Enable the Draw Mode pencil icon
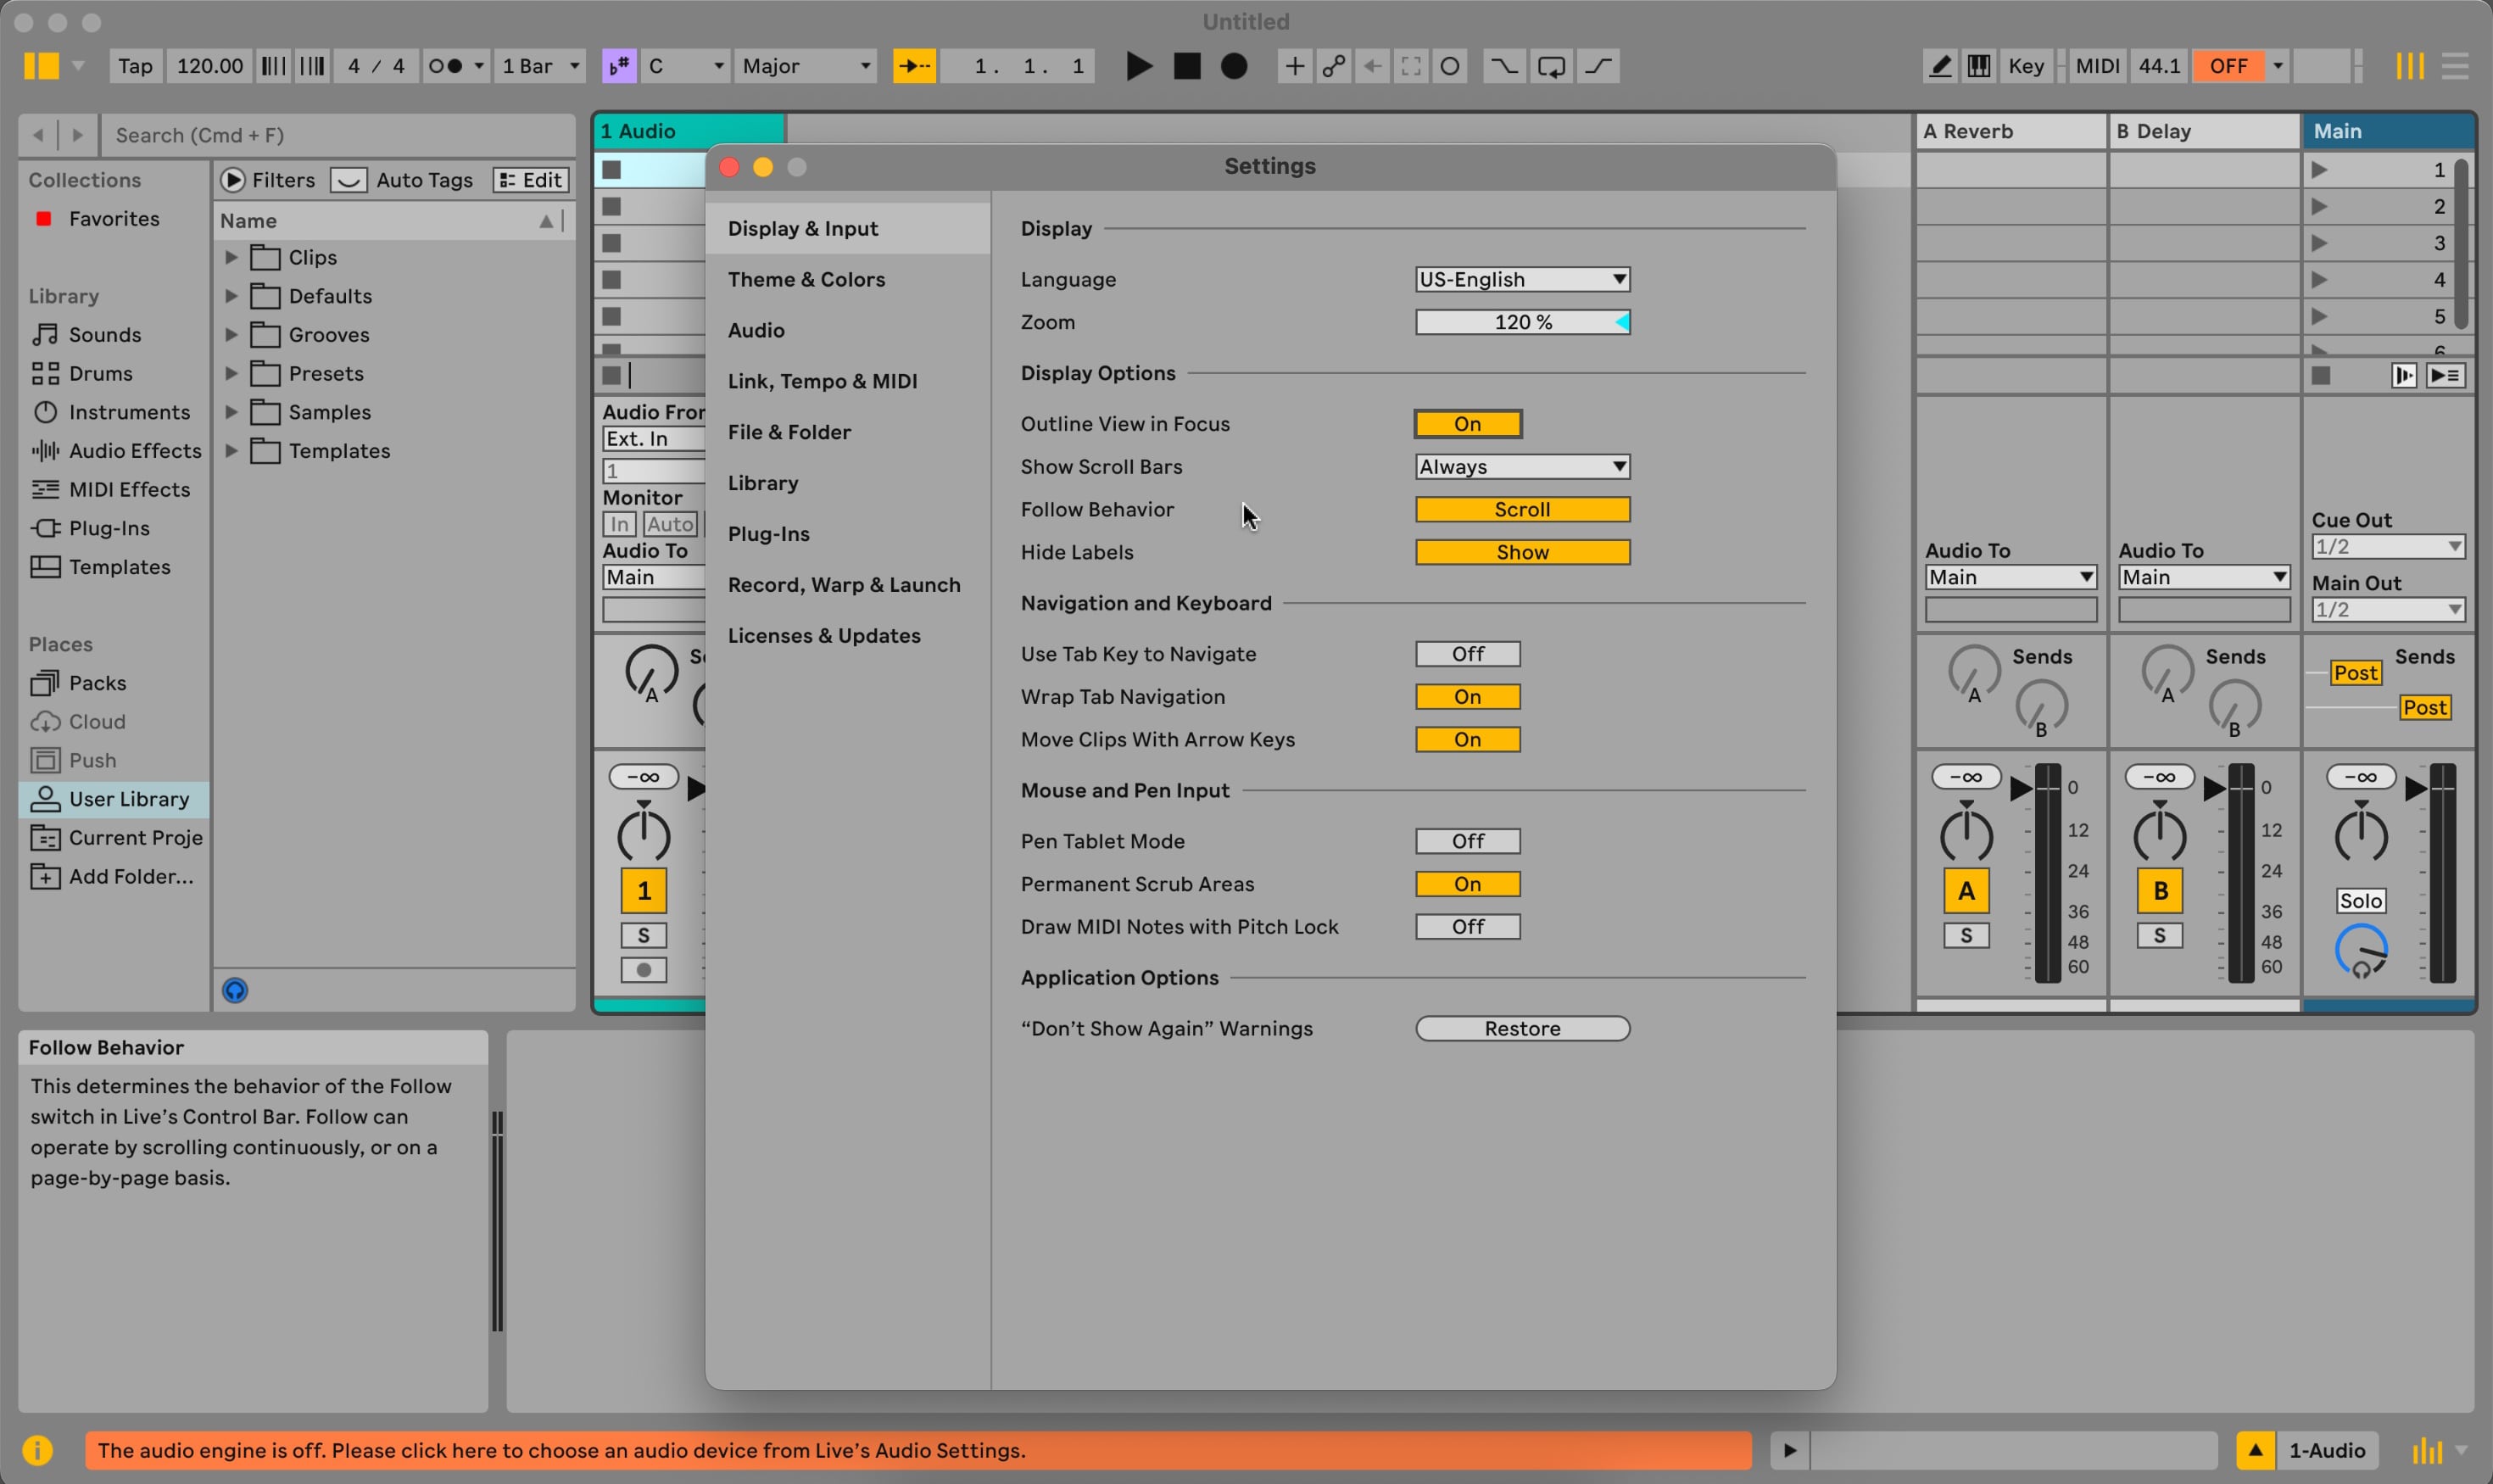Screen dimensions: 2493x1484 pyautogui.click(x=1940, y=66)
